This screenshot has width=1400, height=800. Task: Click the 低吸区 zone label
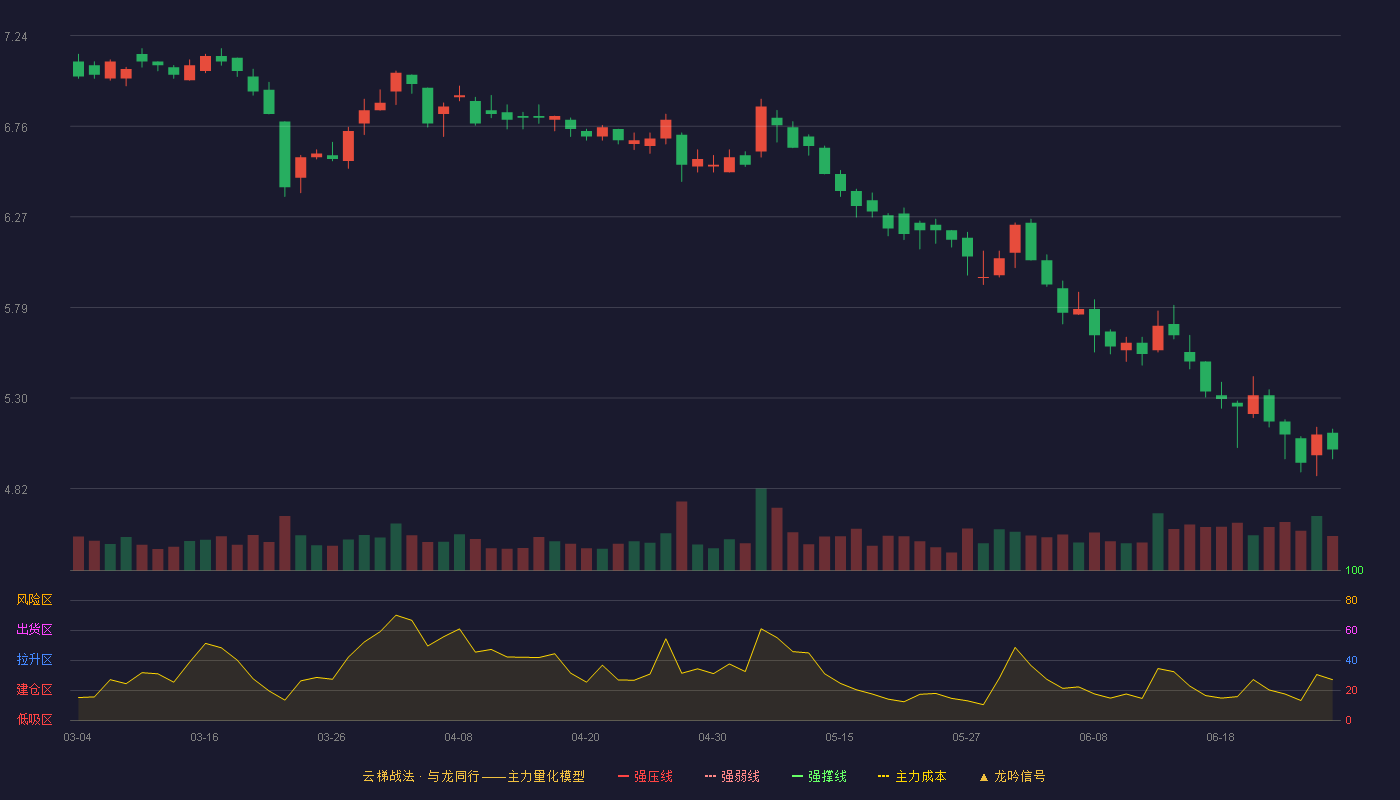34,719
